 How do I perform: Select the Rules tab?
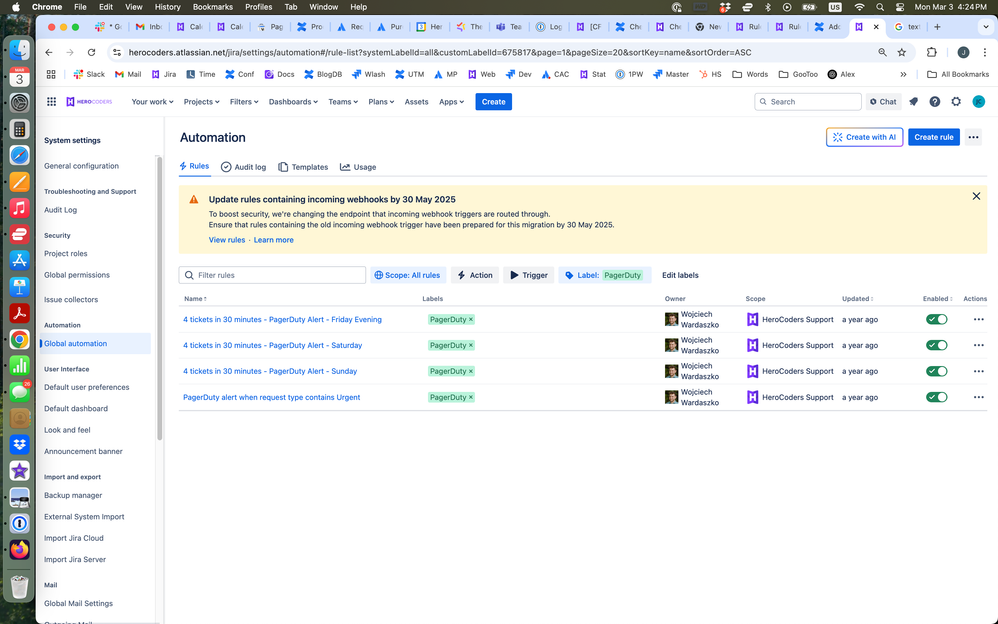(x=194, y=166)
